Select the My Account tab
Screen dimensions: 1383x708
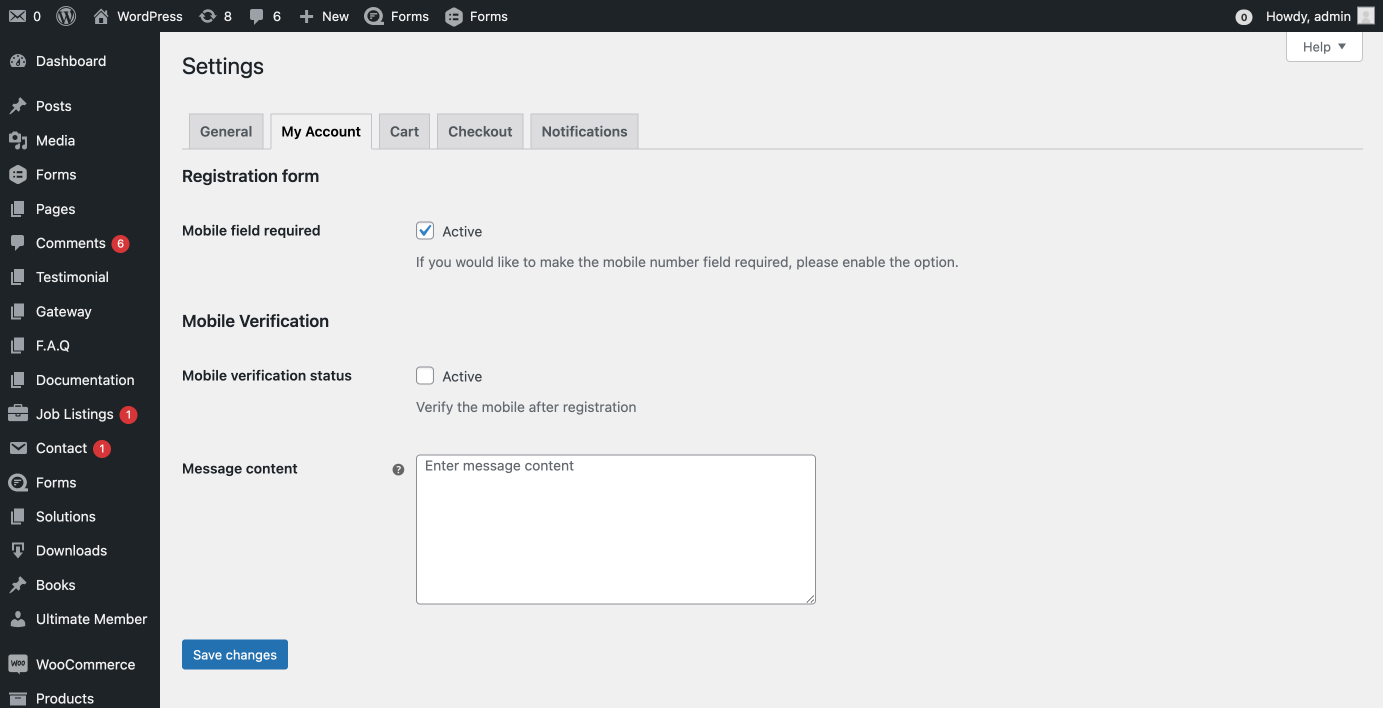tap(321, 131)
